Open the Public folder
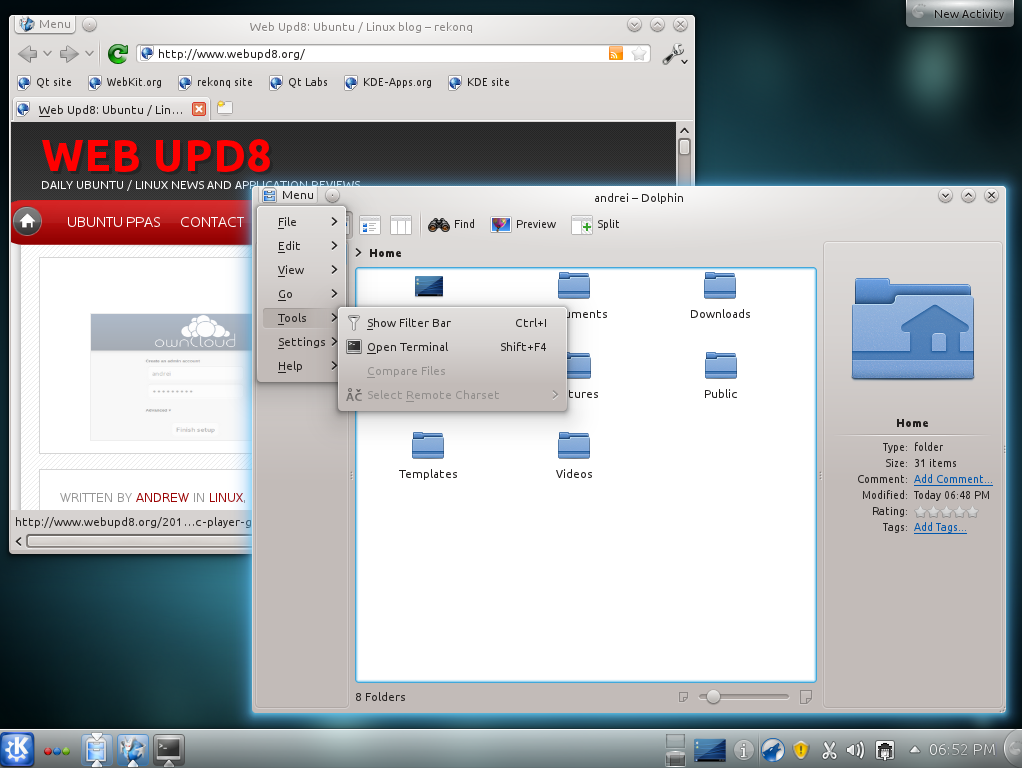The width and height of the screenshot is (1022, 768). pos(720,376)
